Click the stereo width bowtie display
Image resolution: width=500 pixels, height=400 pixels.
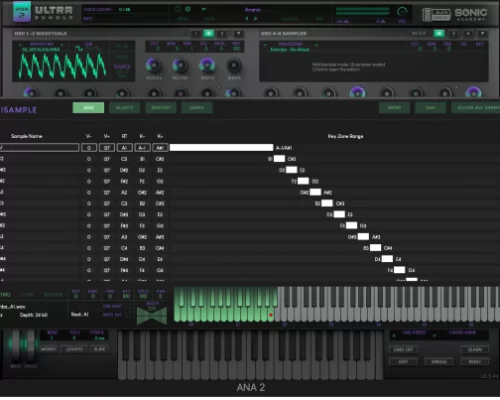152,316
